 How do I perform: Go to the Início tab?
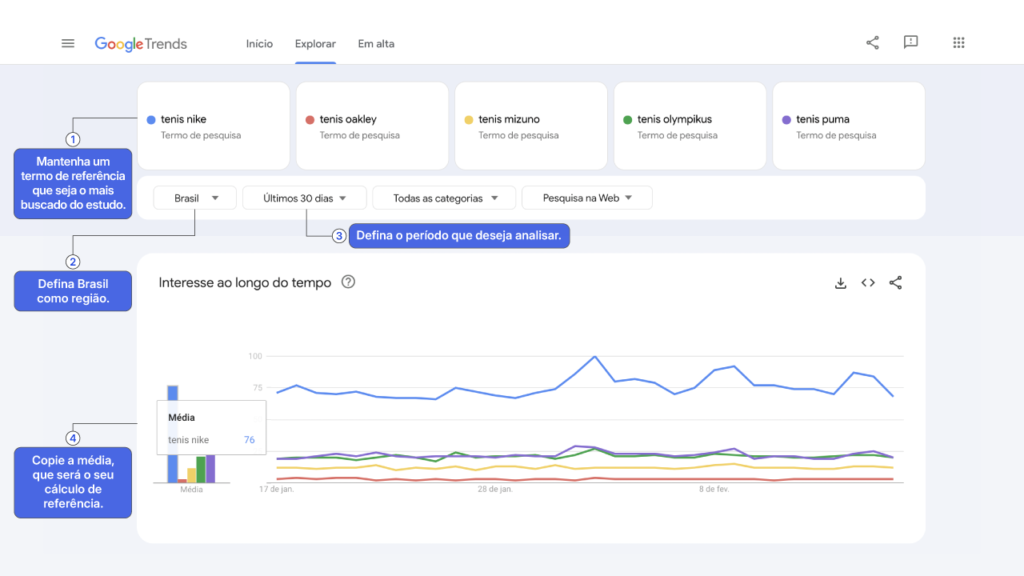(259, 44)
